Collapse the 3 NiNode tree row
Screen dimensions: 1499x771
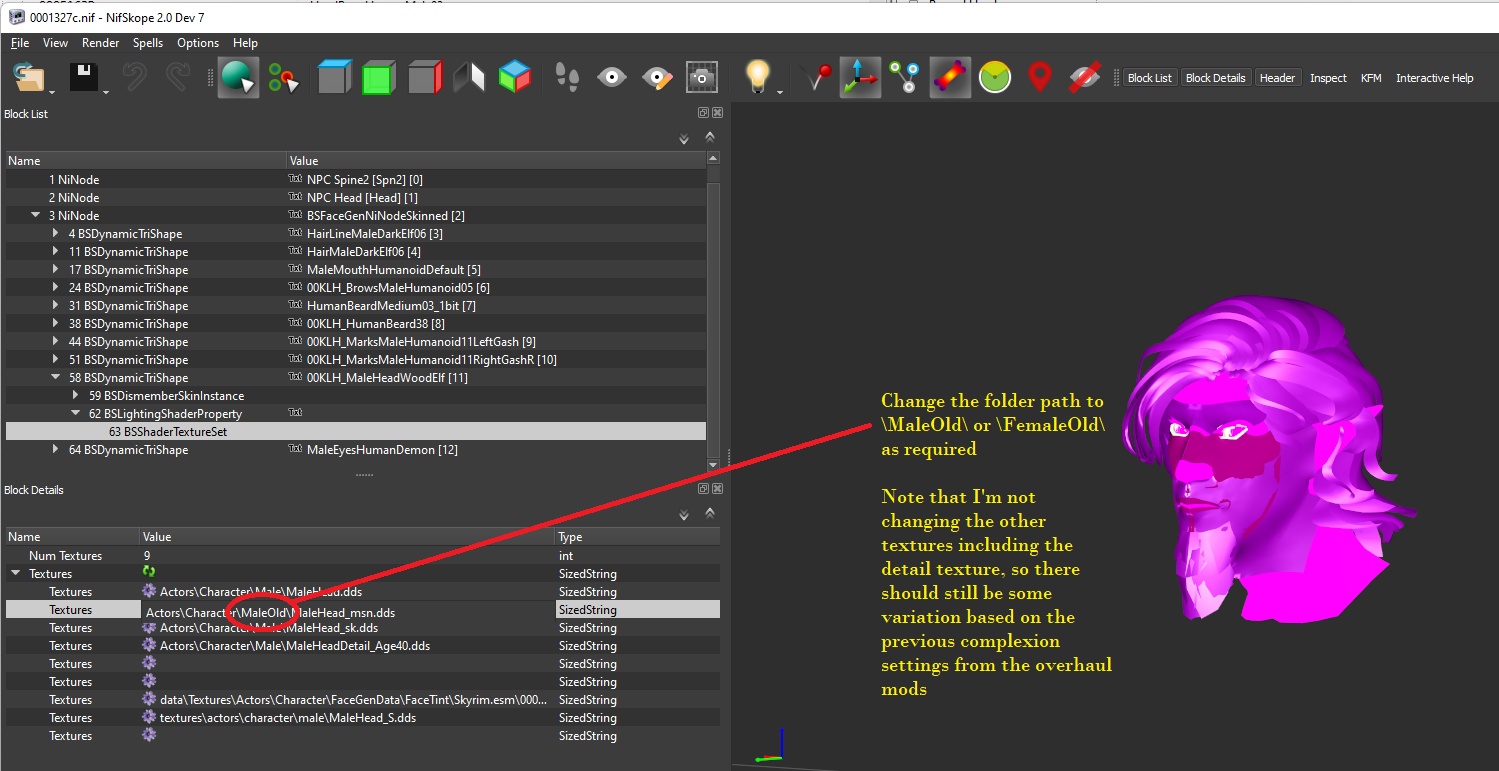click(x=36, y=215)
